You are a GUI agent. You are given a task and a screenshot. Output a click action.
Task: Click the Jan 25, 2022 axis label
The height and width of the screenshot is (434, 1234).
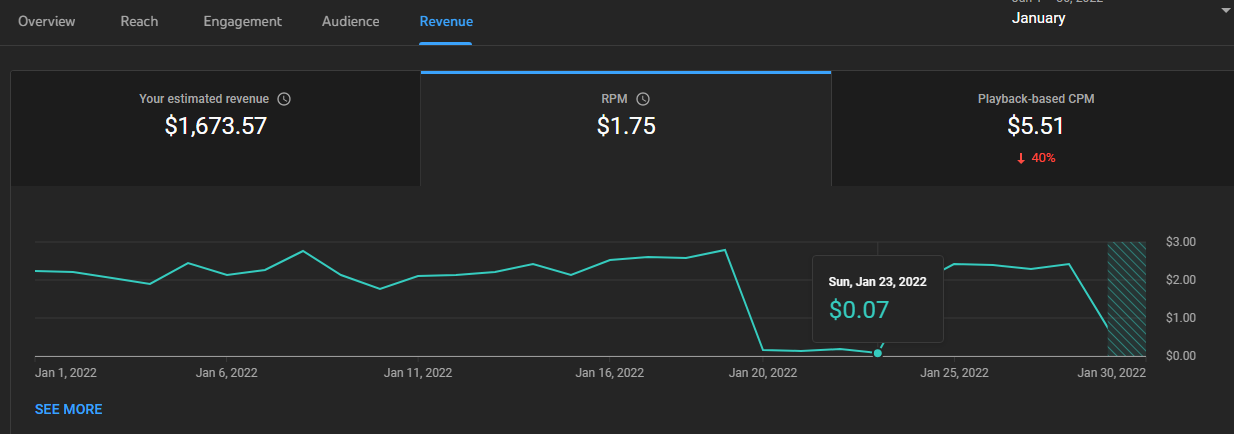click(x=955, y=373)
